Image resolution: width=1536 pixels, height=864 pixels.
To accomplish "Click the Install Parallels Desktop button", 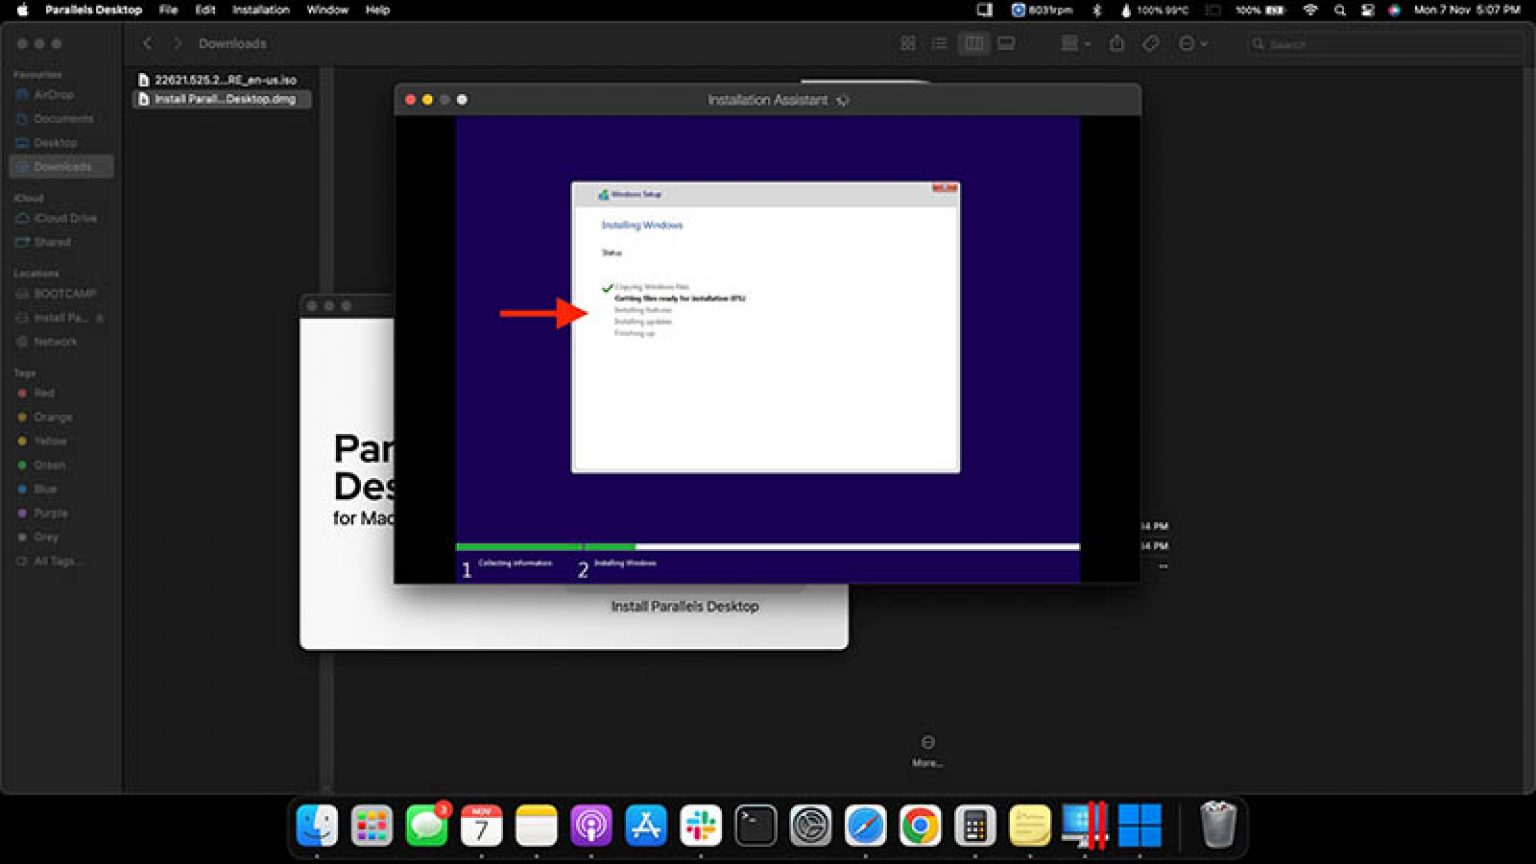I will pyautogui.click(x=684, y=606).
